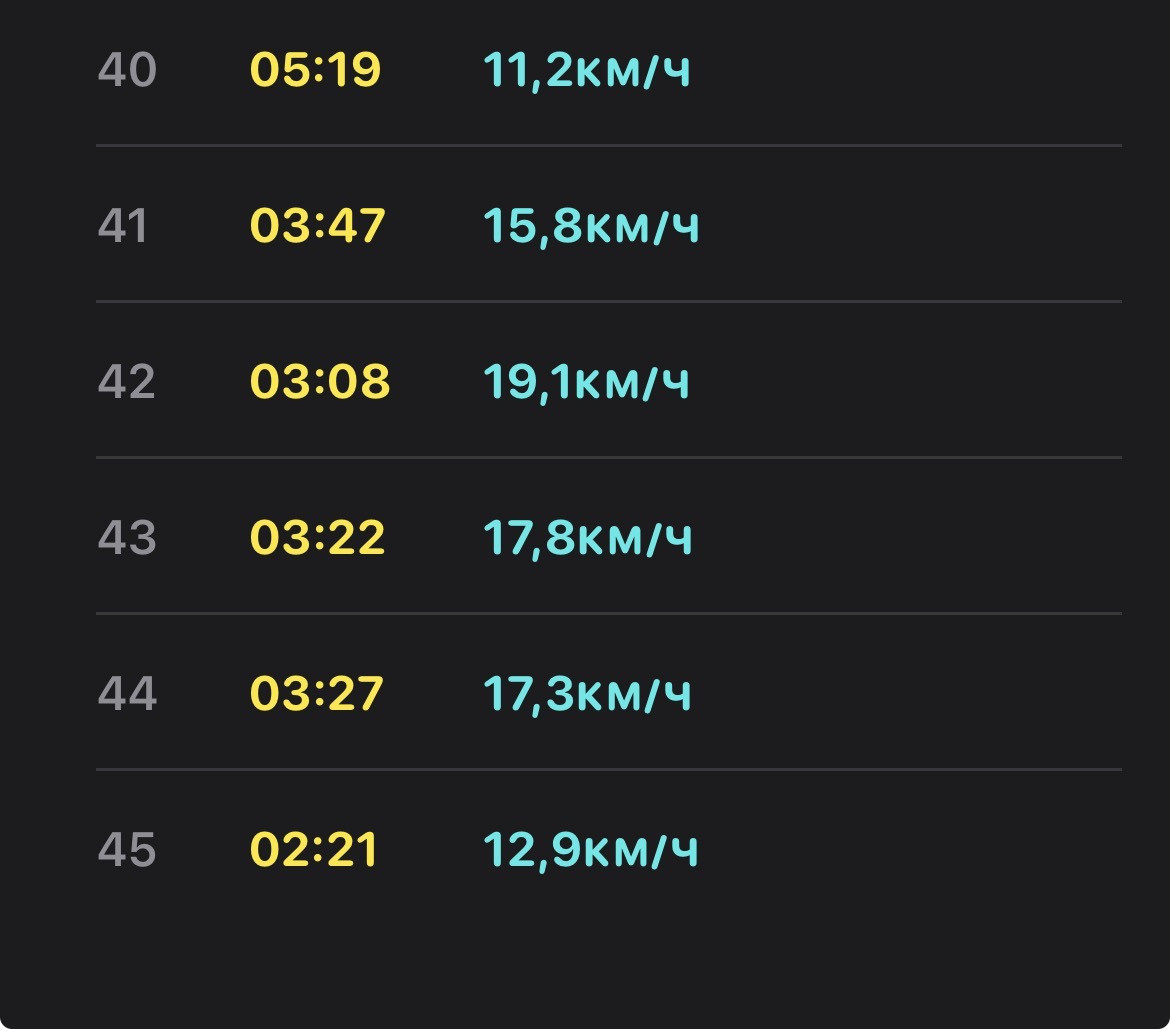Select split number 45
The height and width of the screenshot is (1029, 1170).
[x=127, y=850]
